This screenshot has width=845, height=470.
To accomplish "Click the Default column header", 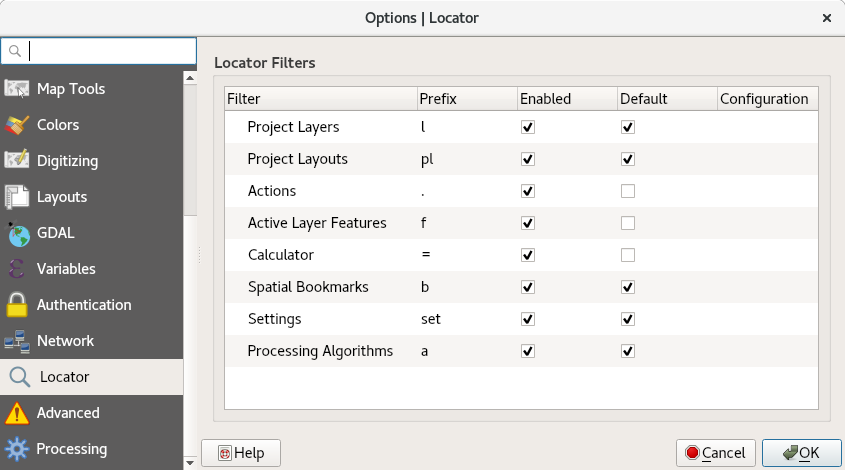I will pyautogui.click(x=667, y=99).
